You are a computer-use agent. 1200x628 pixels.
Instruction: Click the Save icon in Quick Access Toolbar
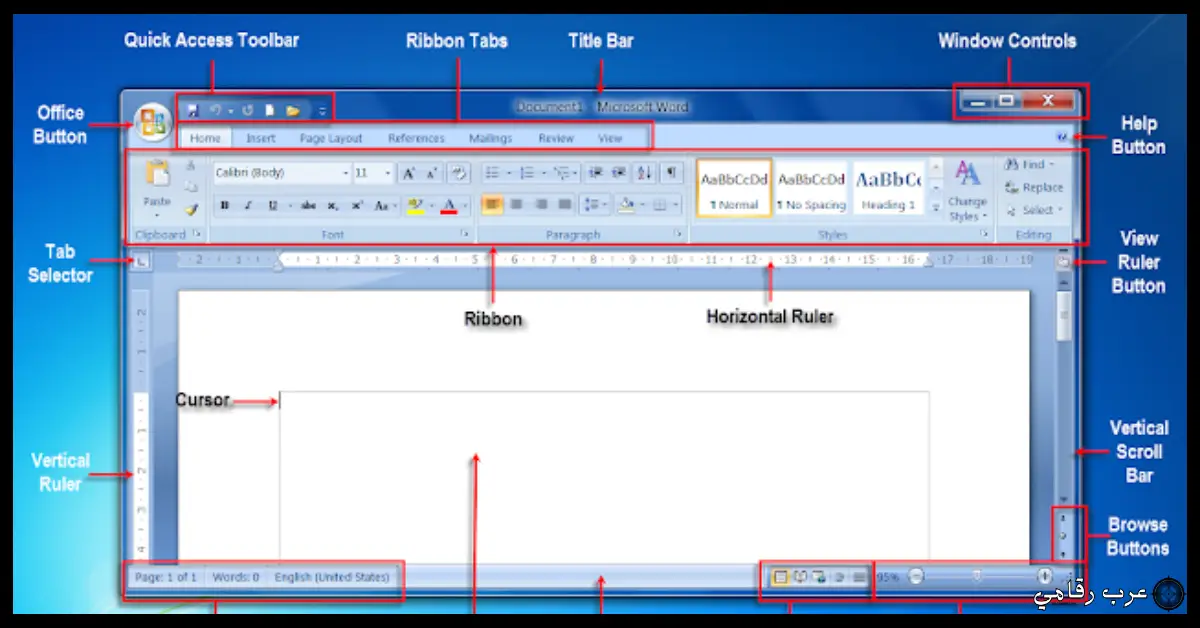pos(193,109)
